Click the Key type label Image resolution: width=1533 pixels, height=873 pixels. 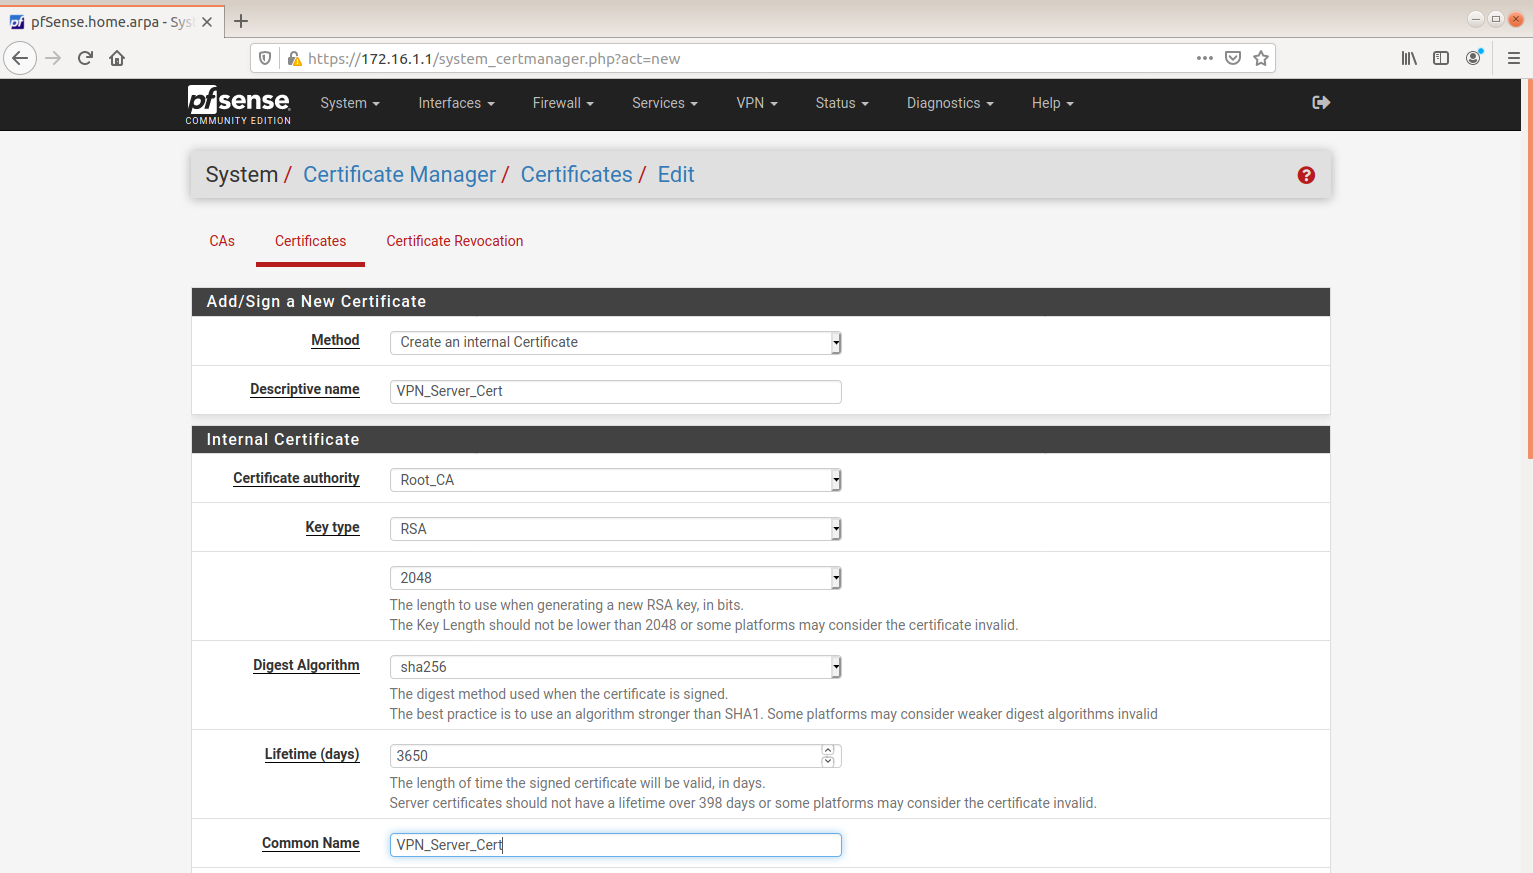332,527
